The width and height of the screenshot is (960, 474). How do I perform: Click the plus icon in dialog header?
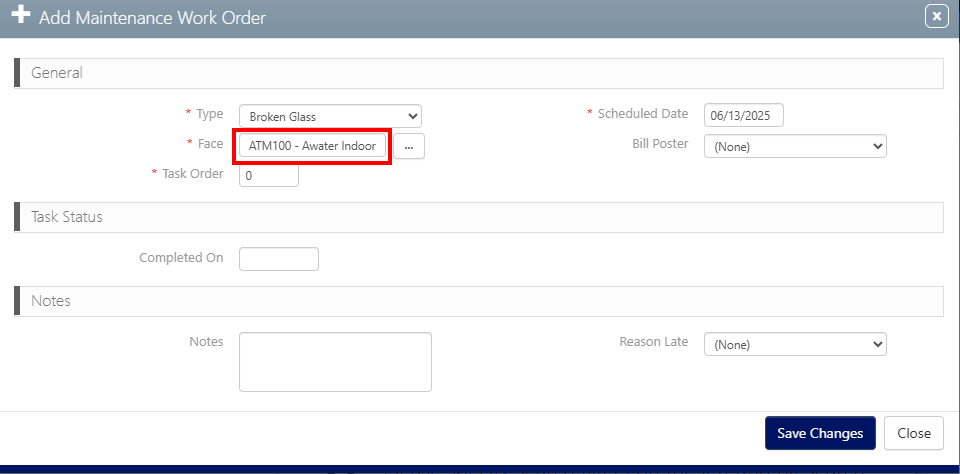(x=20, y=17)
